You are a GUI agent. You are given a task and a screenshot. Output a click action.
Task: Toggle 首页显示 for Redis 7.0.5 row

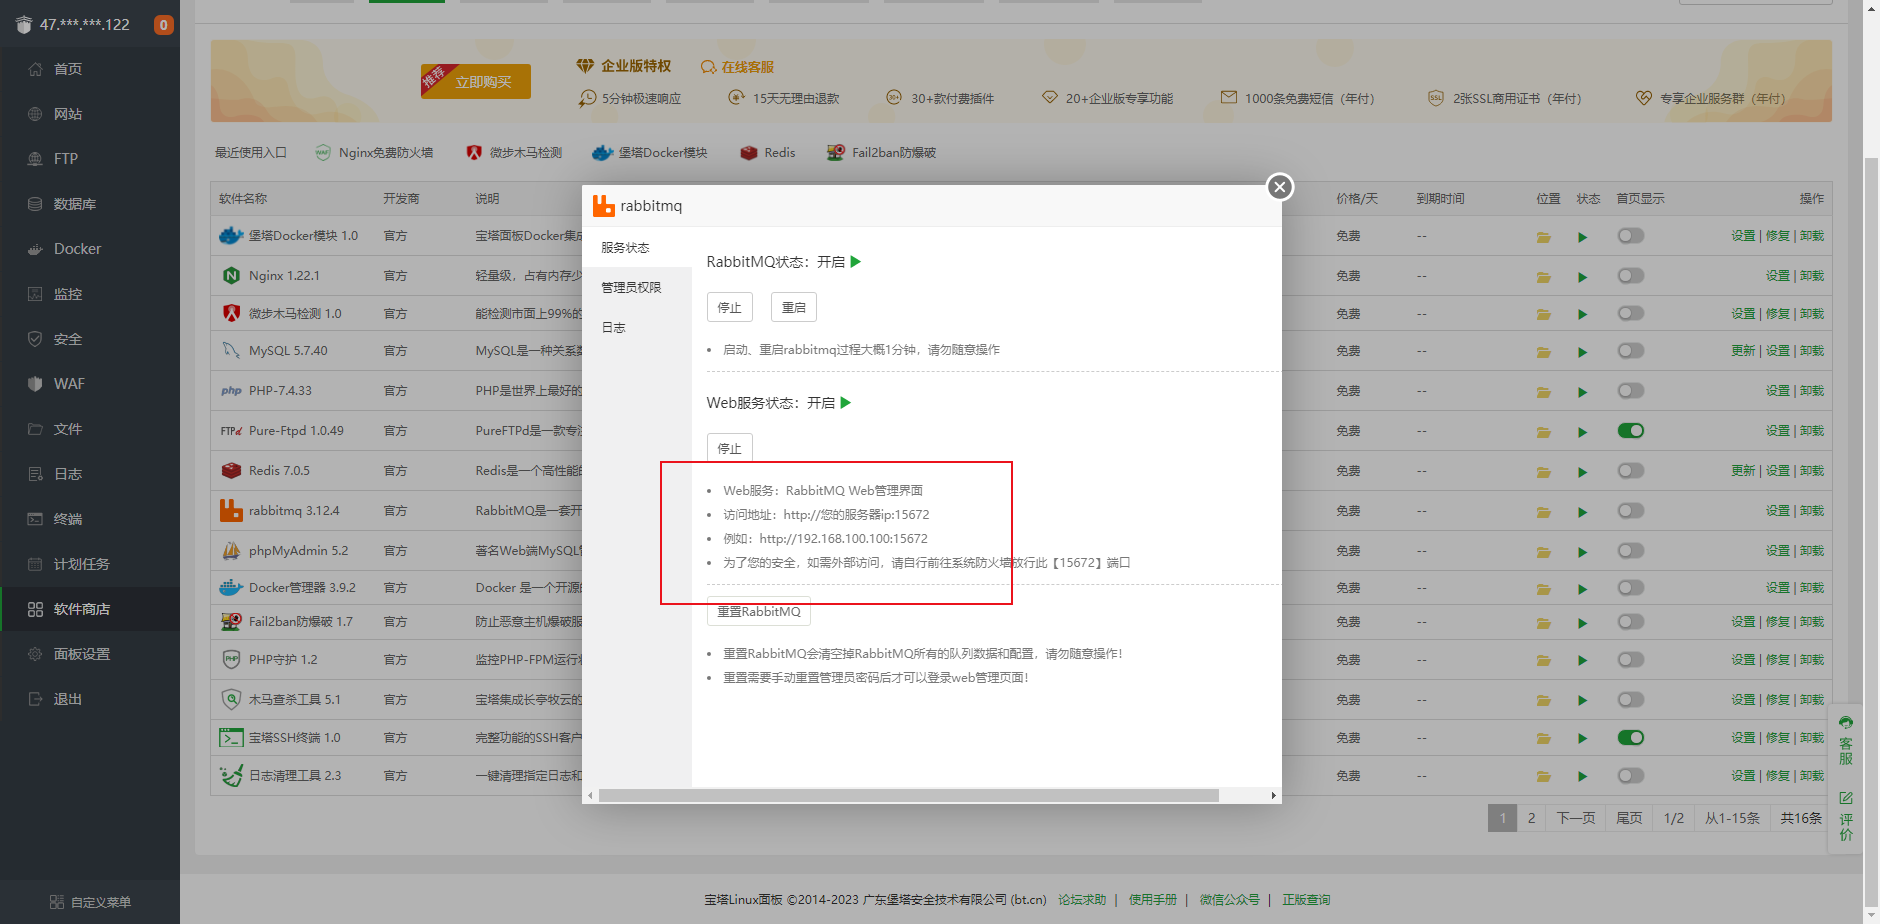pos(1631,470)
